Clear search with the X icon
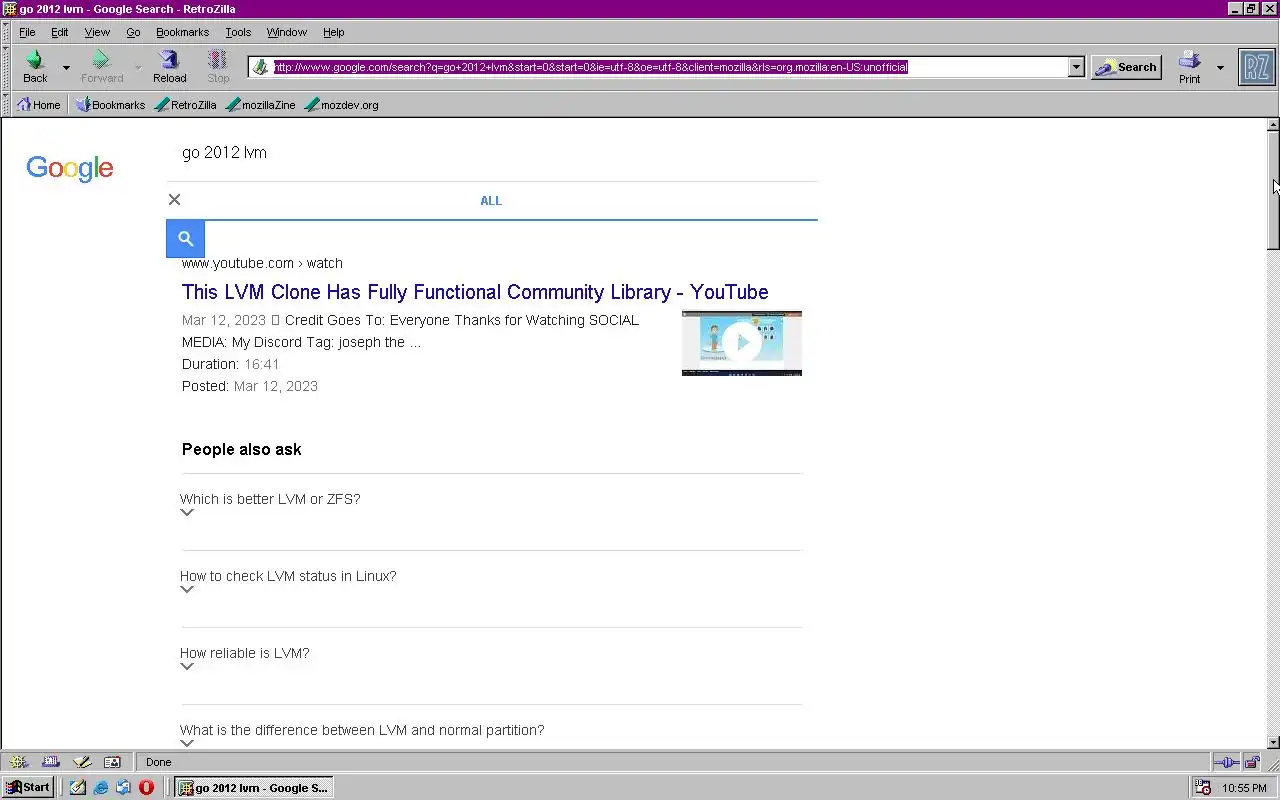The height and width of the screenshot is (800, 1280). 174,200
